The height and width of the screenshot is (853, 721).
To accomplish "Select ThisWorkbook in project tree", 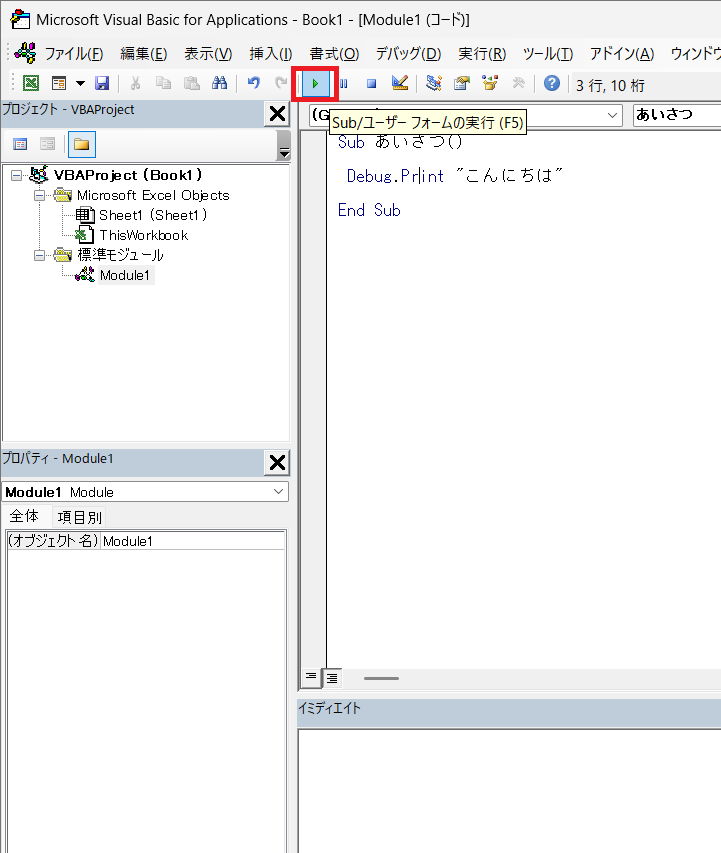I will coord(144,236).
